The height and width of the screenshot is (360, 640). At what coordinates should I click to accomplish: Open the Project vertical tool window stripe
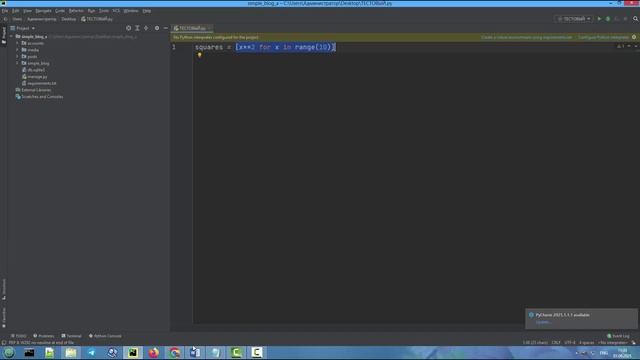pyautogui.click(x=4, y=36)
